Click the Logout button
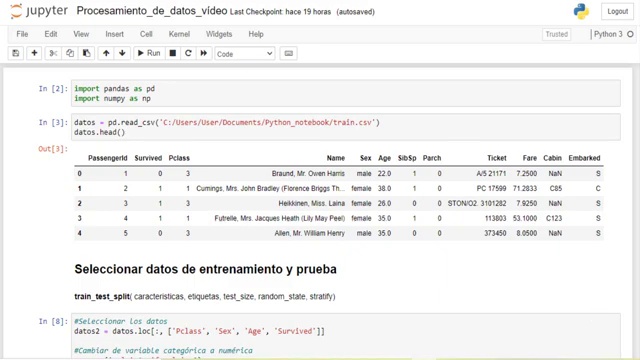 (x=617, y=11)
